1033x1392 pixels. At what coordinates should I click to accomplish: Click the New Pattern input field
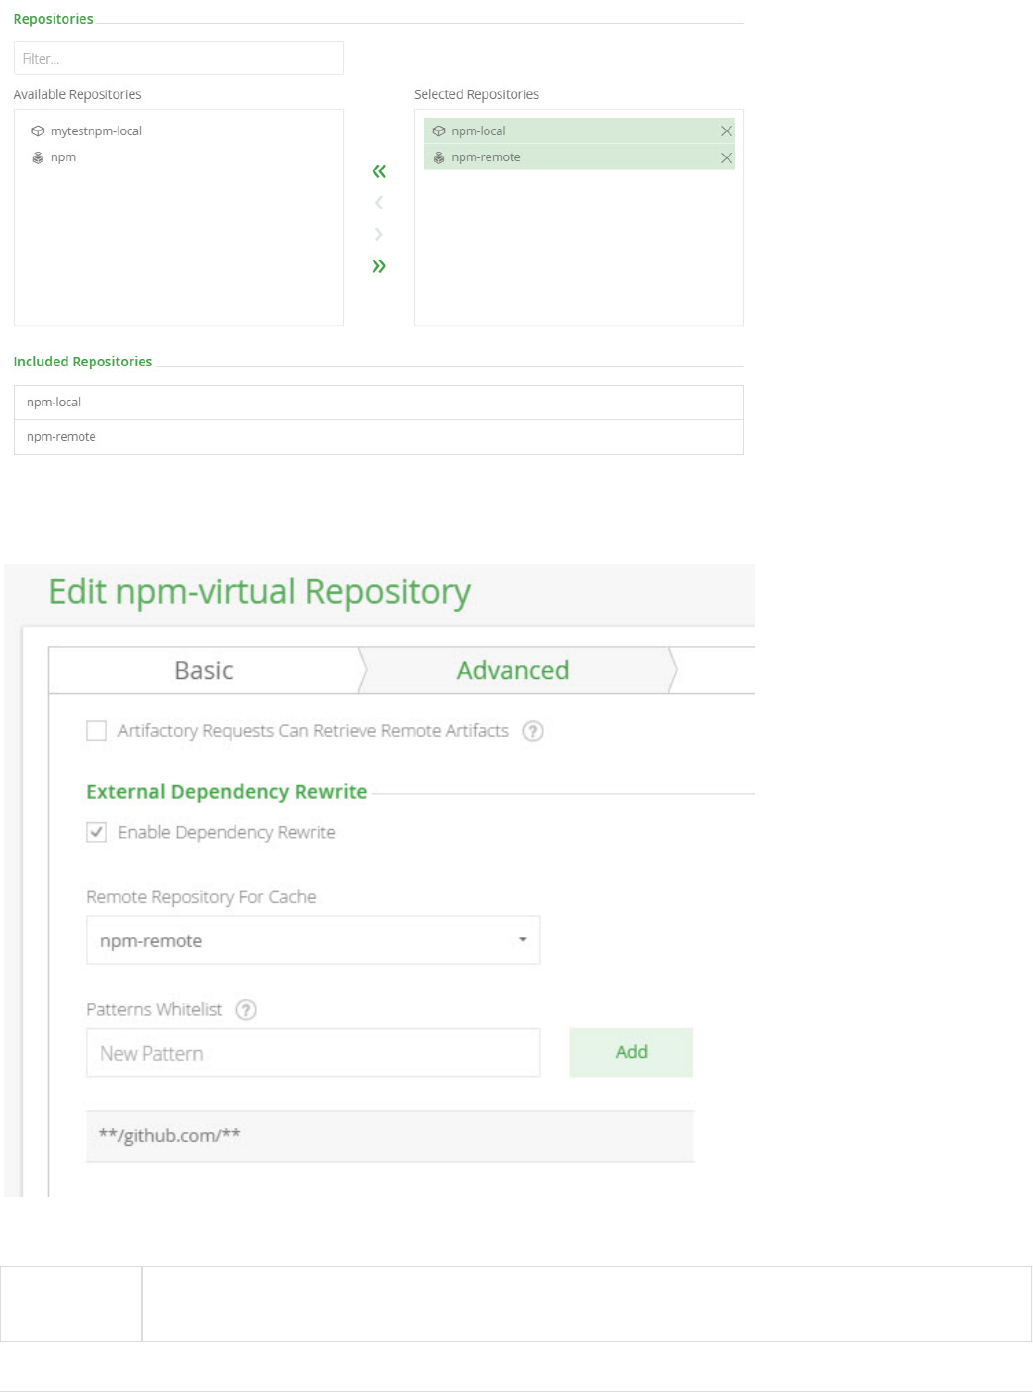point(313,1053)
